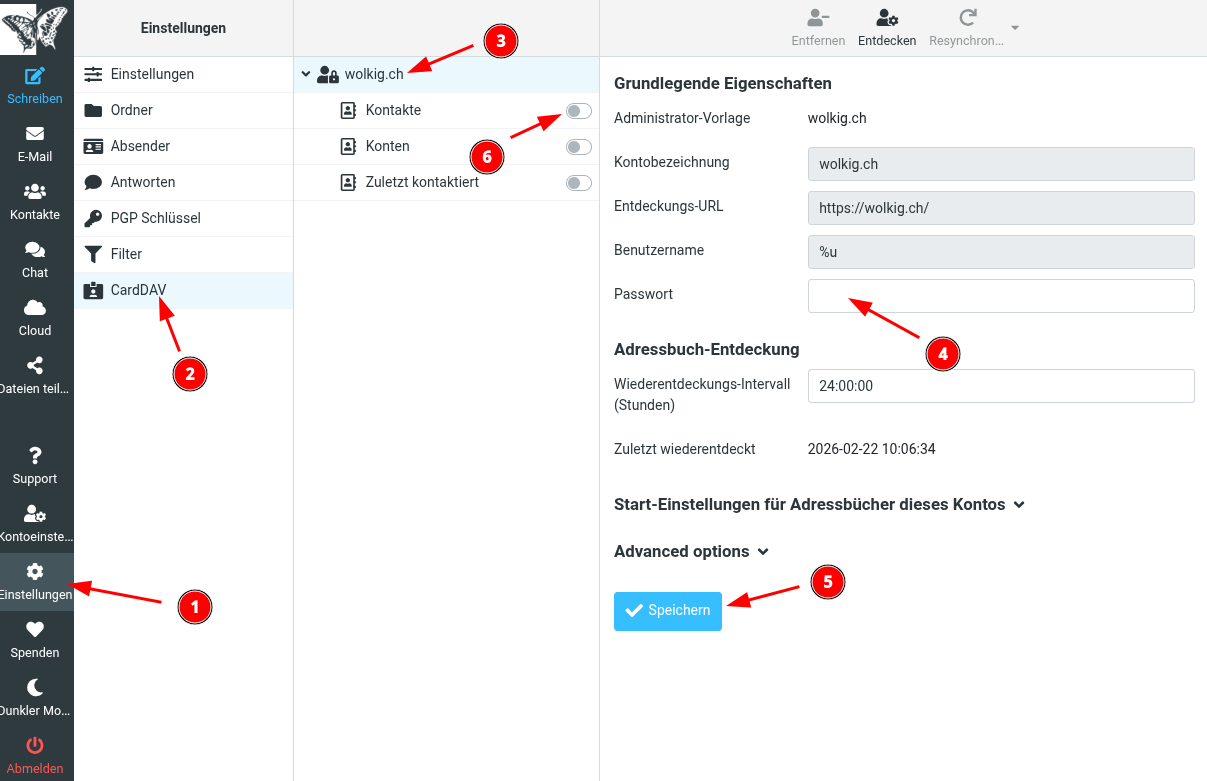The width and height of the screenshot is (1207, 781).
Task: Click the Speichern button
Action: (667, 611)
